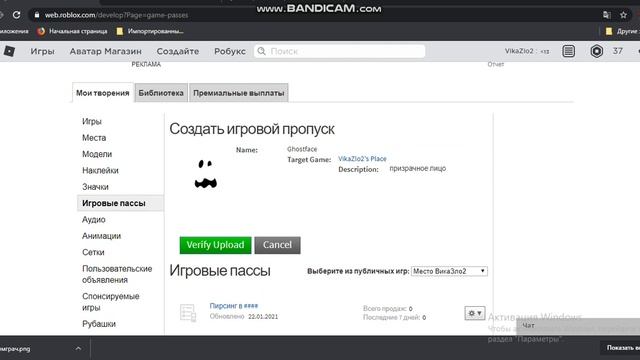This screenshot has height=360, width=640.
Task: Open the Чат chat bar
Action: 578,326
